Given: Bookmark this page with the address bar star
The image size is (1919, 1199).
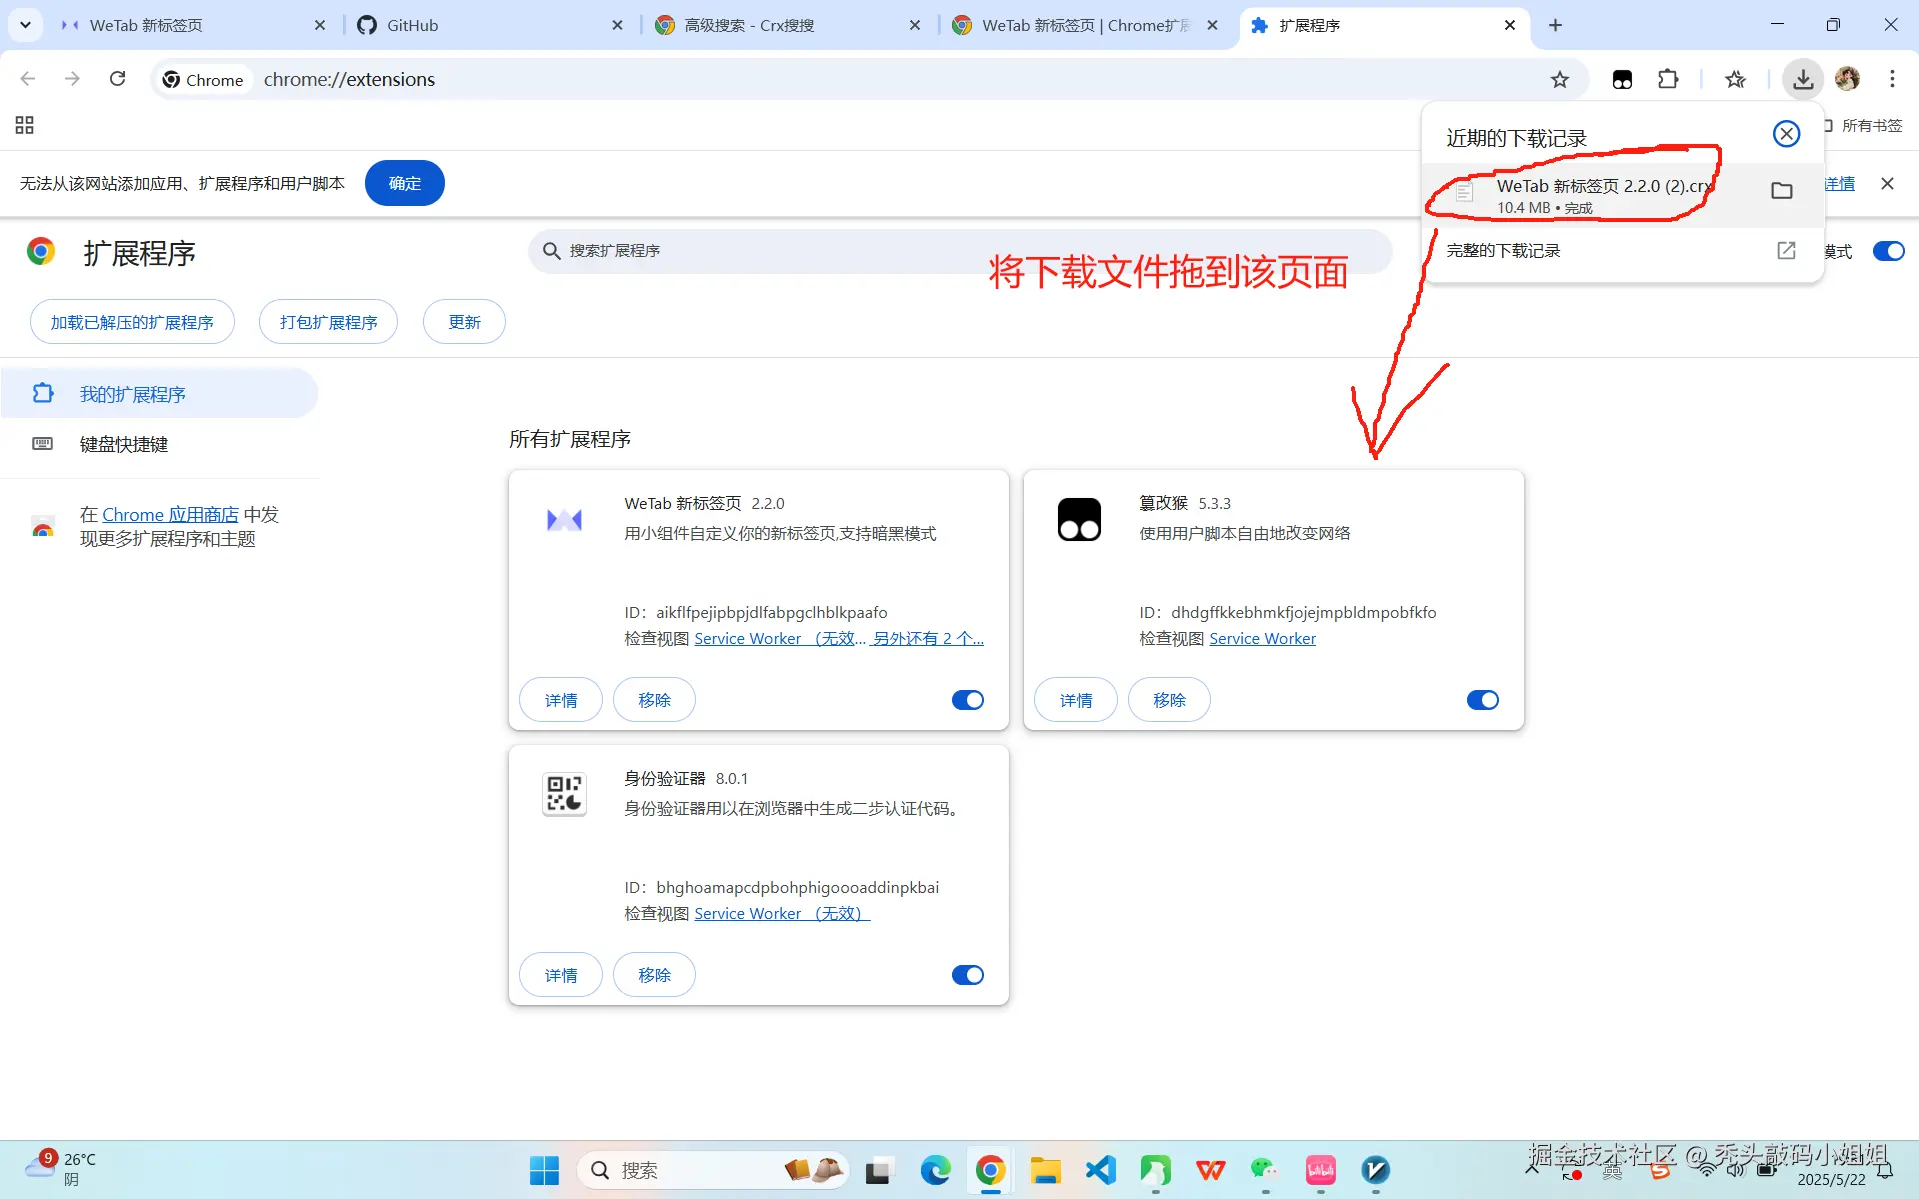Looking at the screenshot, I should [x=1560, y=80].
